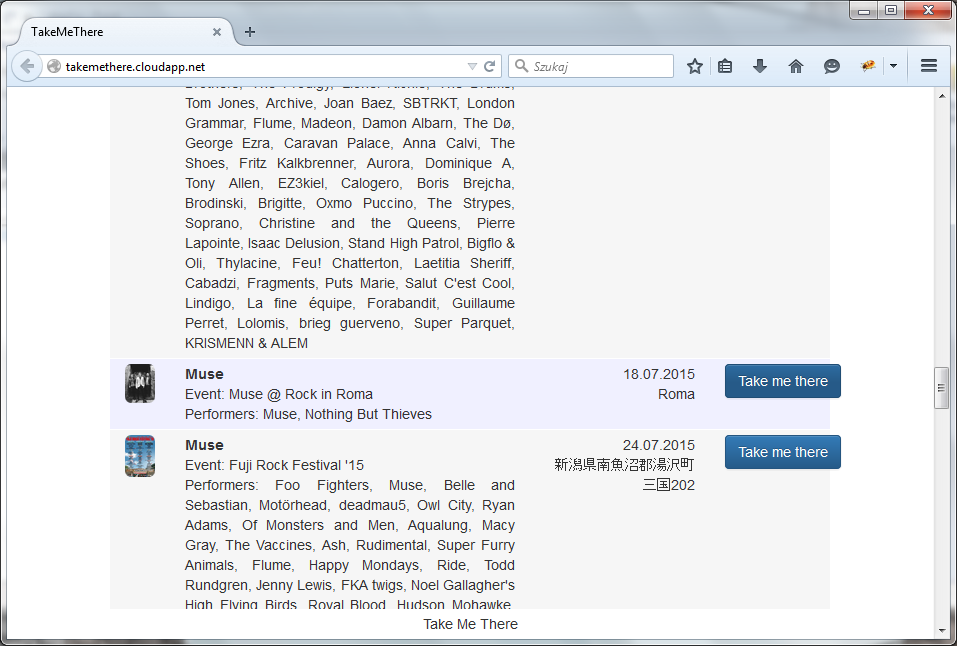Screen dimensions: 957x646
Task: Select the date 18.07.2015
Action: pyautogui.click(x=659, y=374)
